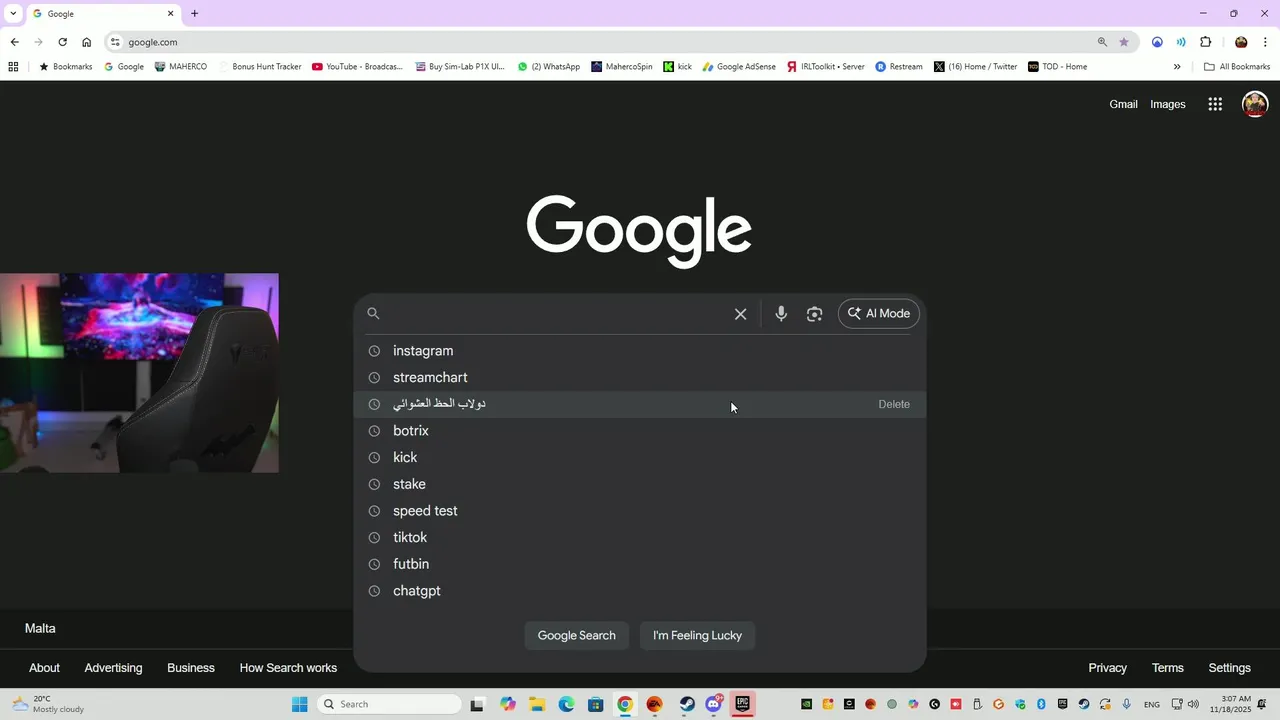
Task: Select the streamchart suggestion
Action: click(x=640, y=378)
